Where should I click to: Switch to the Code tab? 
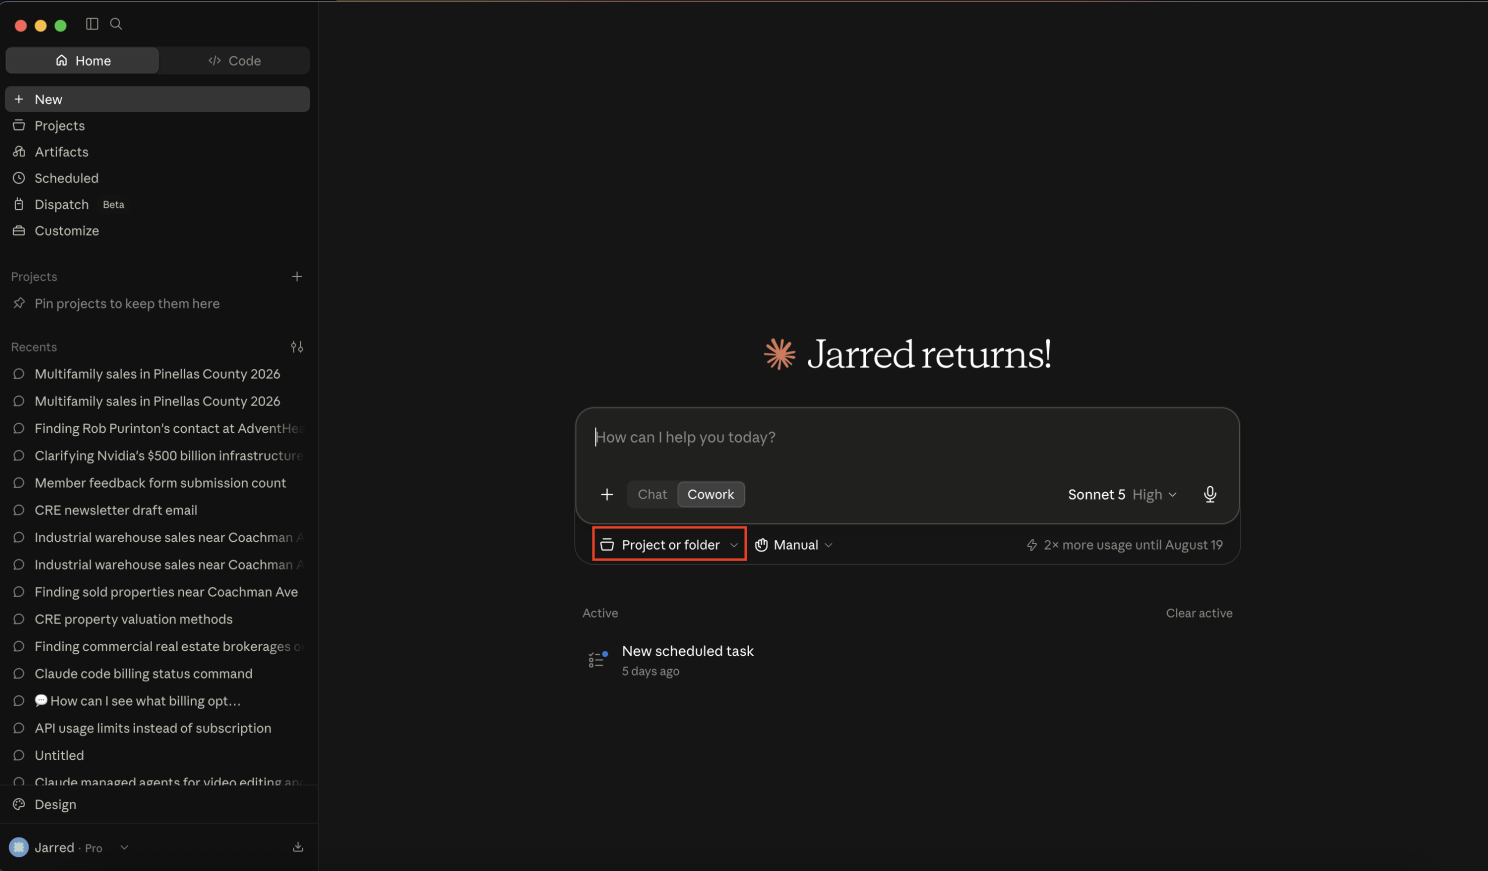(x=234, y=61)
